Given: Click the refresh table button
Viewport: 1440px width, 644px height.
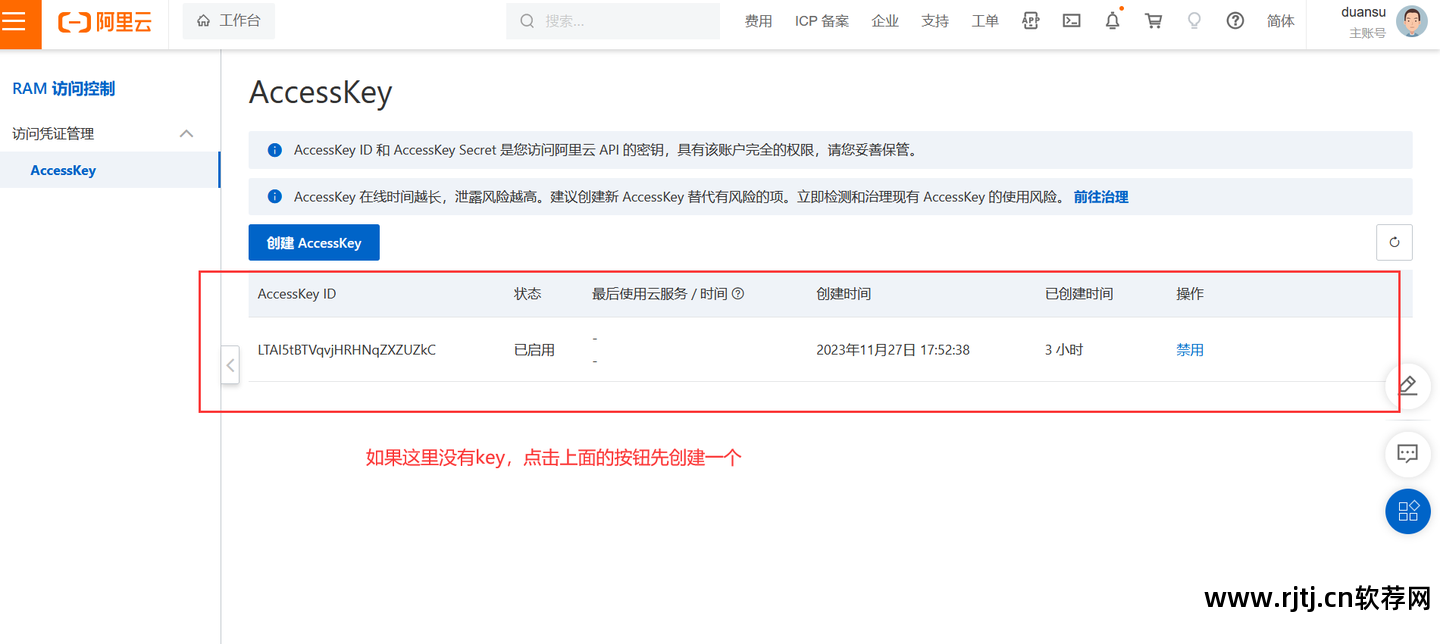Looking at the screenshot, I should coord(1394,242).
